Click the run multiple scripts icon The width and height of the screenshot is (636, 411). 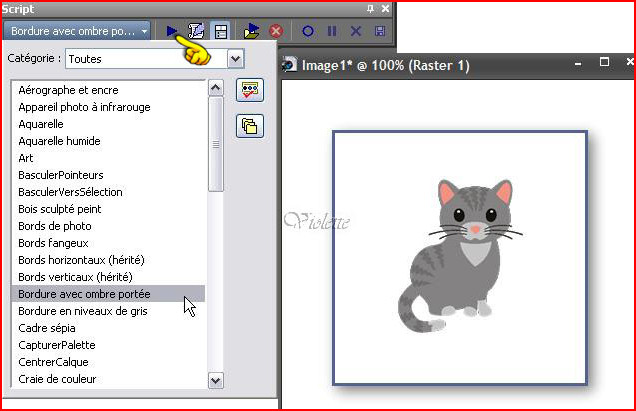pos(251,31)
